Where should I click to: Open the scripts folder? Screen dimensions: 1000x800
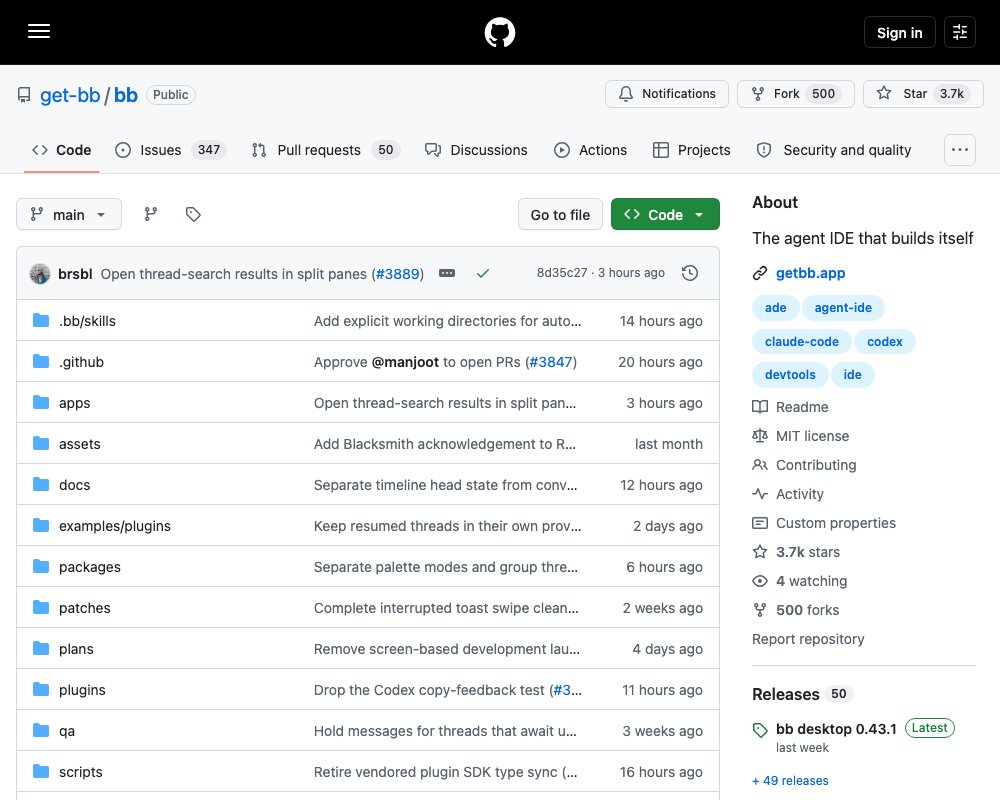click(x=81, y=772)
